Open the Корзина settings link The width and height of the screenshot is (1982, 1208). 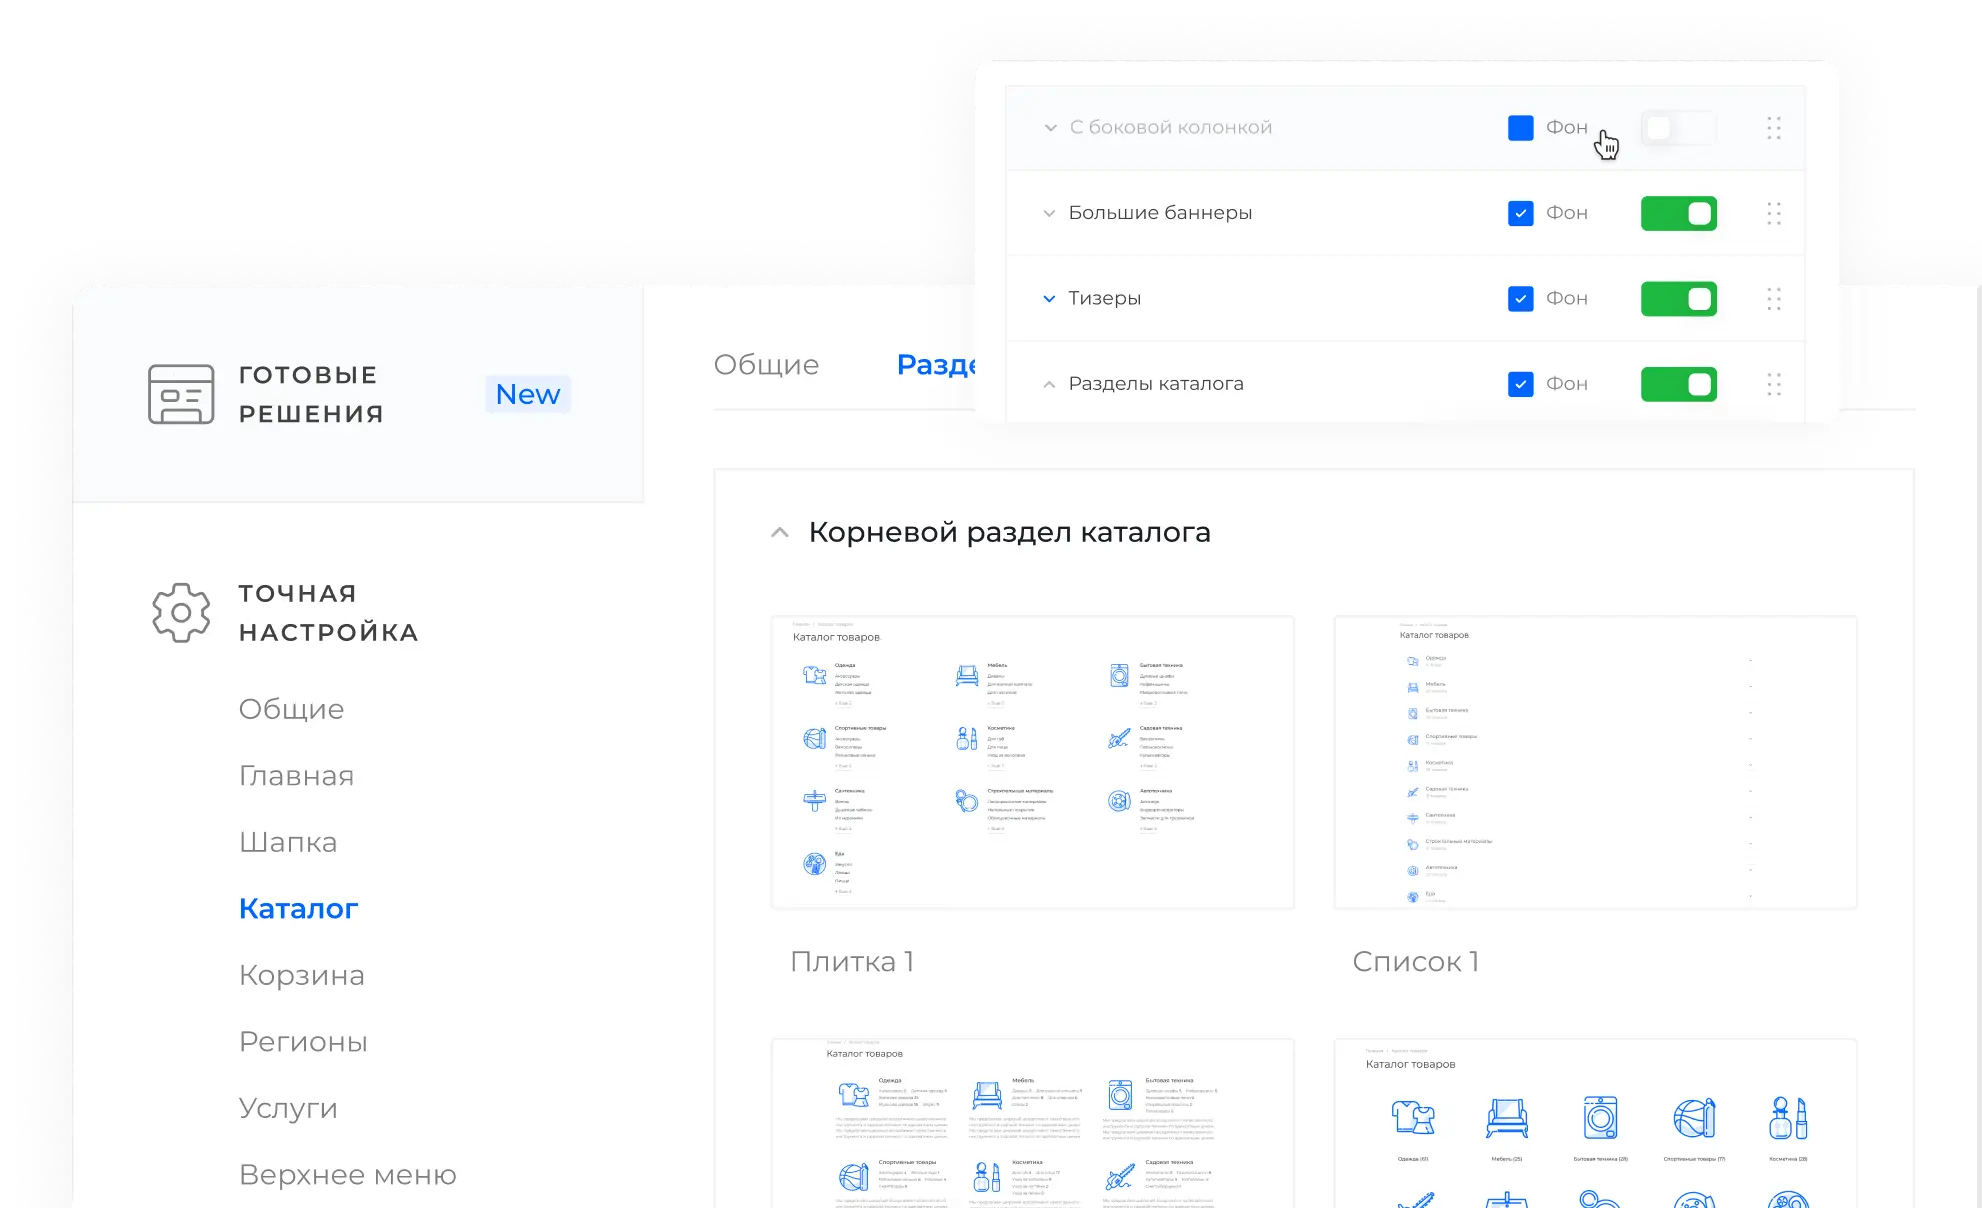pyautogui.click(x=301, y=975)
